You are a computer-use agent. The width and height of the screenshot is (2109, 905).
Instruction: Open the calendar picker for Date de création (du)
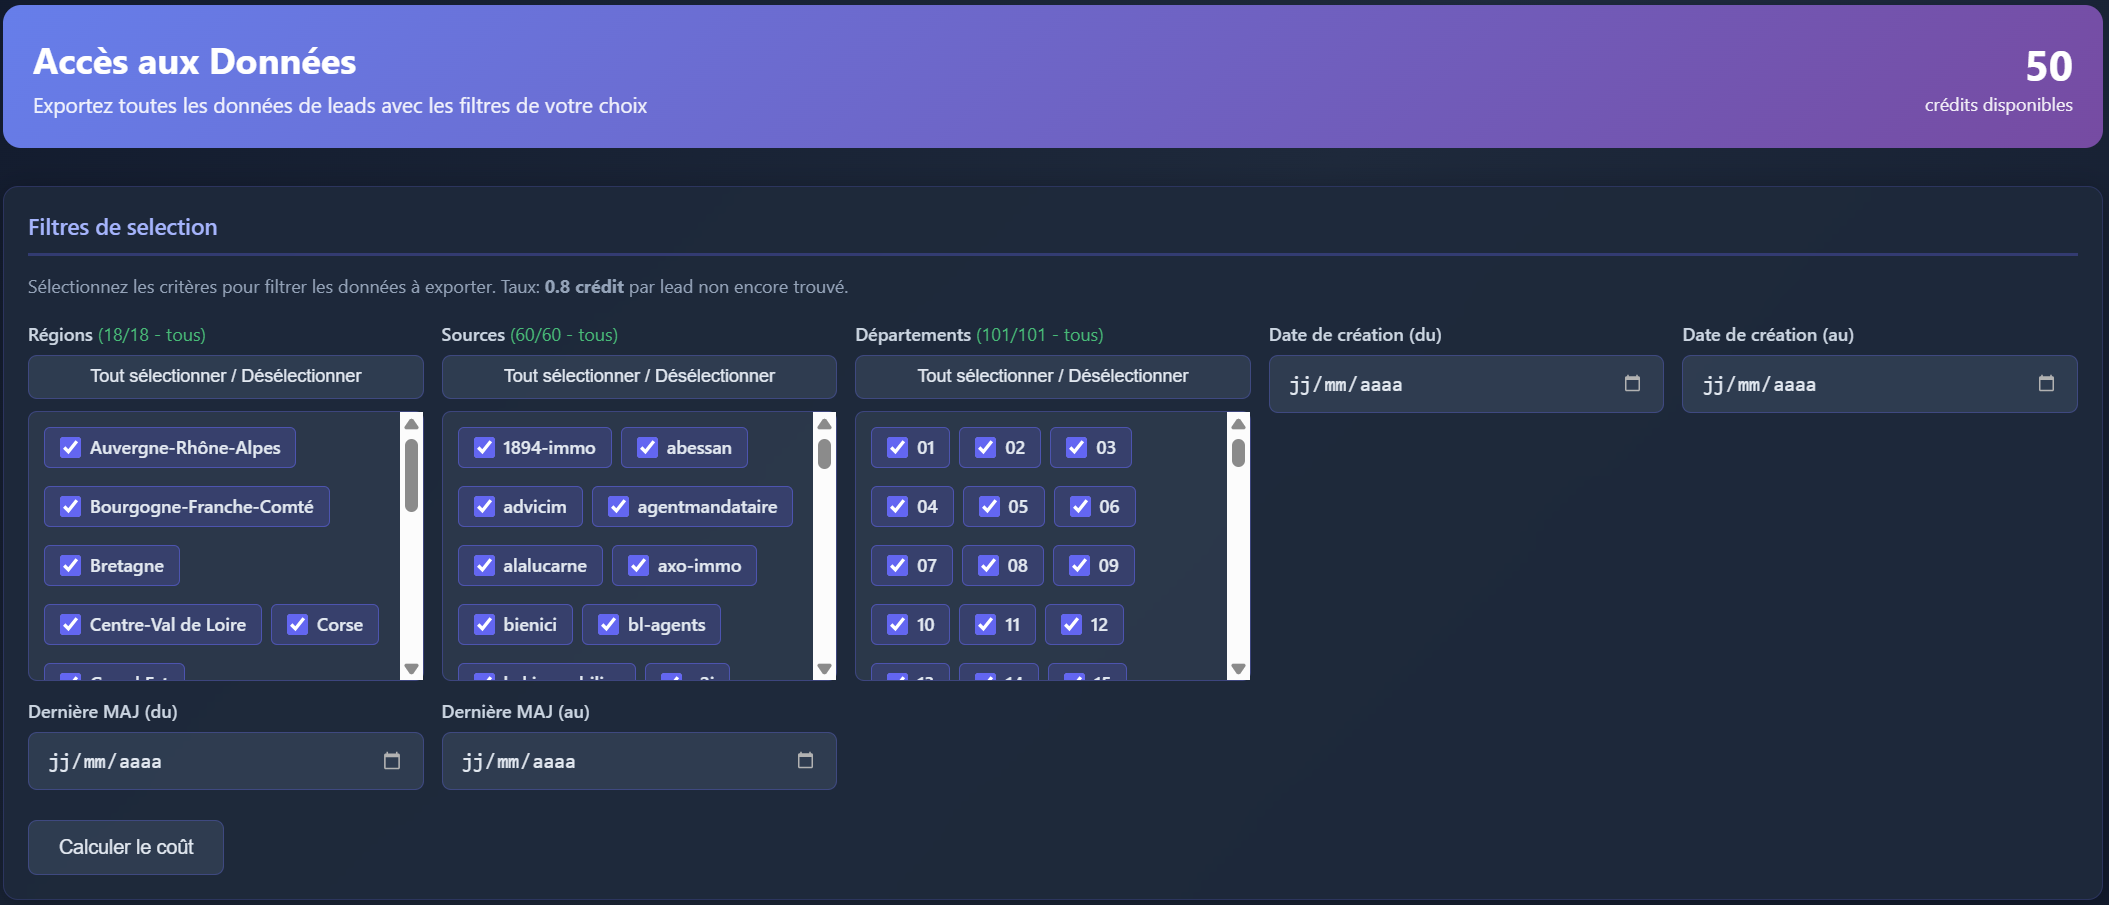click(1634, 384)
